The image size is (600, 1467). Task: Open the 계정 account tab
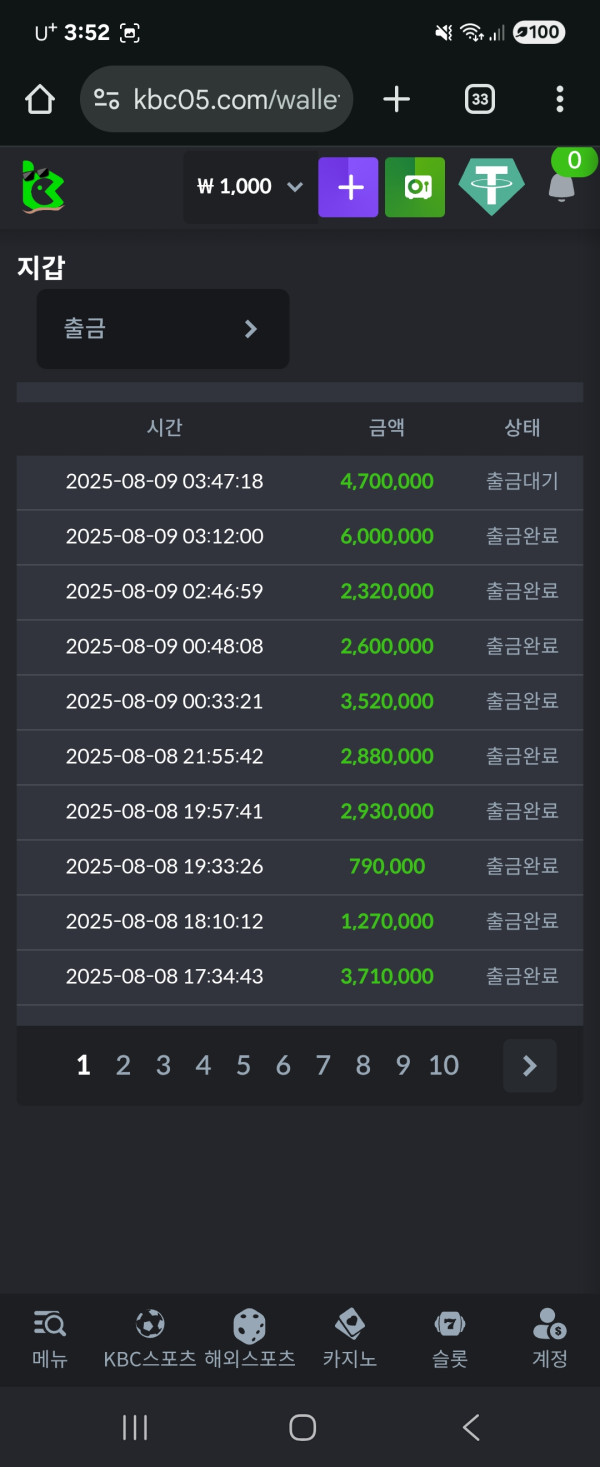(550, 1339)
